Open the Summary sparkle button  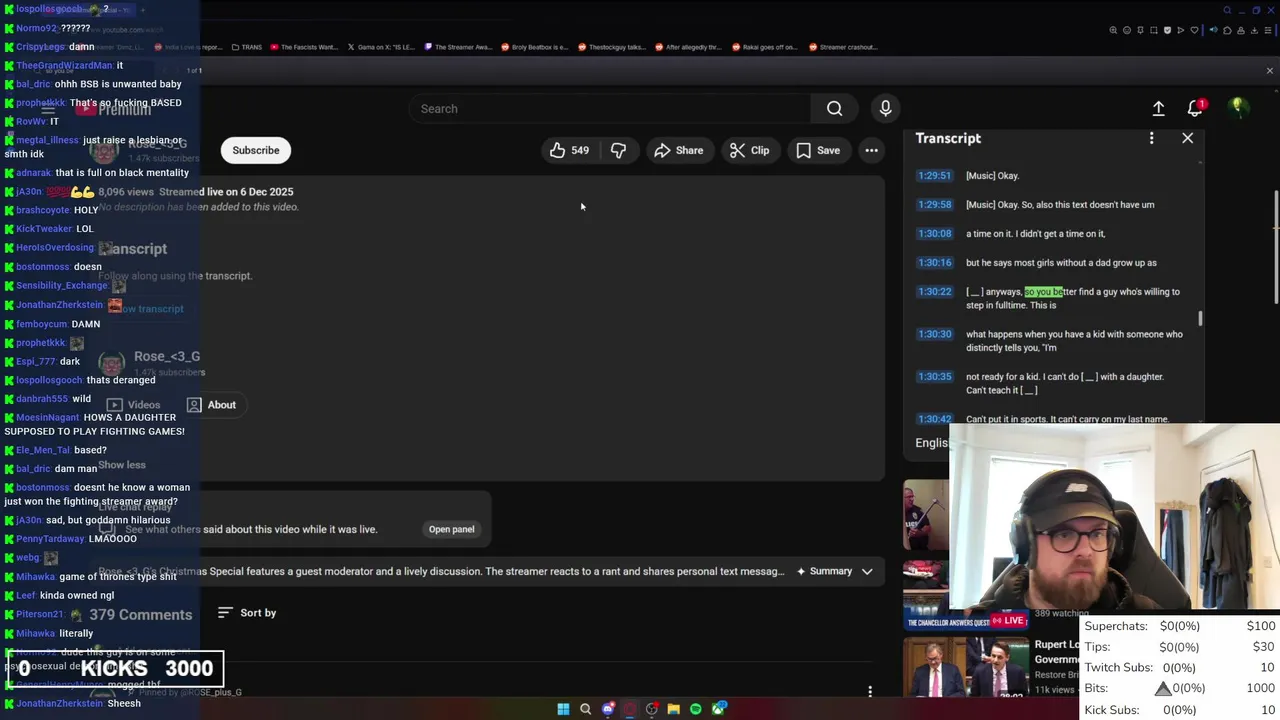[824, 571]
